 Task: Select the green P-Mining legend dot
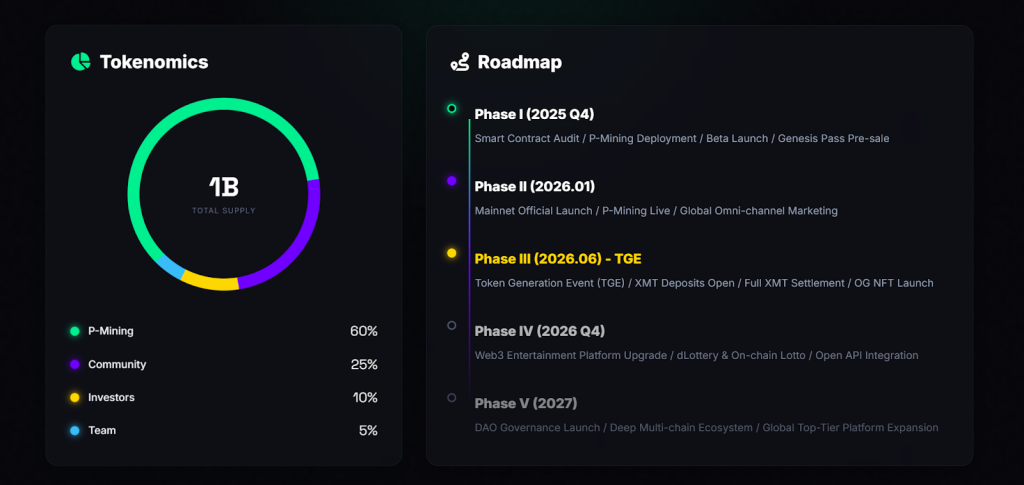click(74, 331)
